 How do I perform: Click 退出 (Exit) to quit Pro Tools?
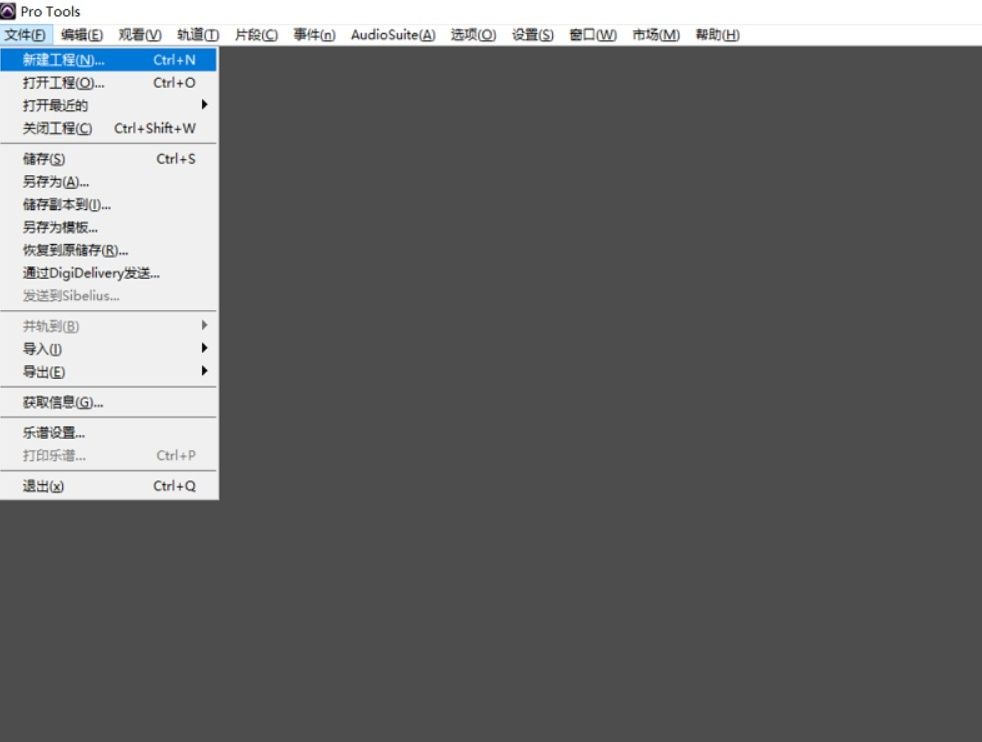point(44,486)
